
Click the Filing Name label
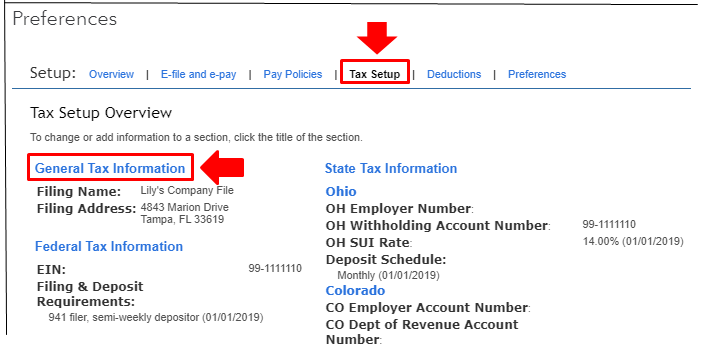point(79,192)
